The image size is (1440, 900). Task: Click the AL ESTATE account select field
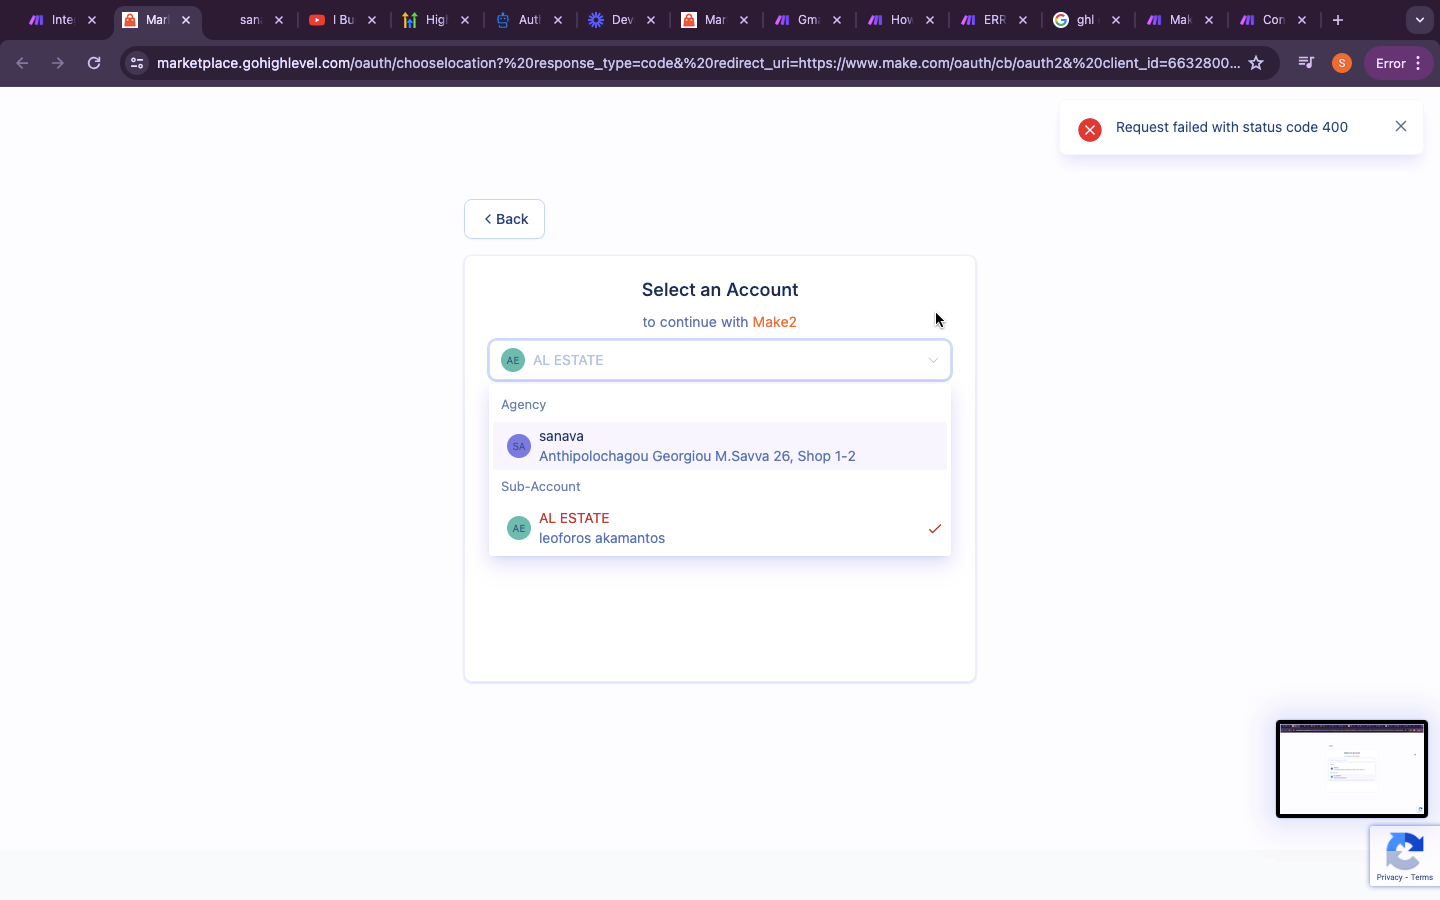pyautogui.click(x=720, y=360)
